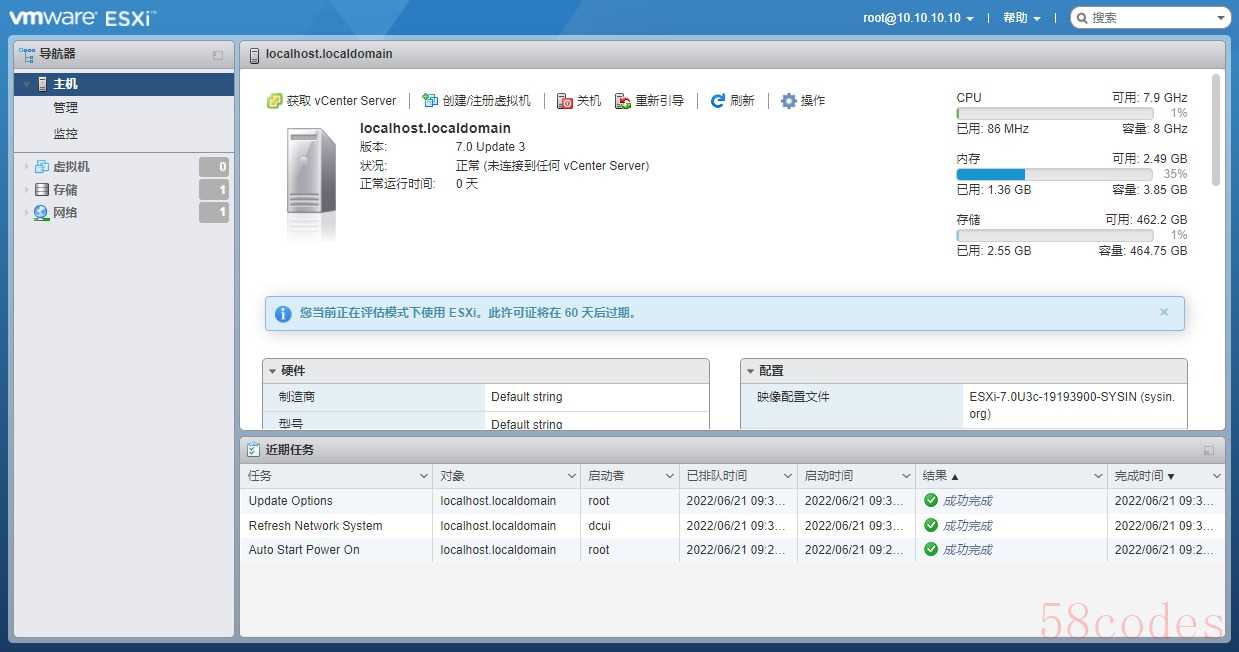The height and width of the screenshot is (652, 1239).
Task: Expand the 虚拟机 tree node
Action: pos(26,167)
